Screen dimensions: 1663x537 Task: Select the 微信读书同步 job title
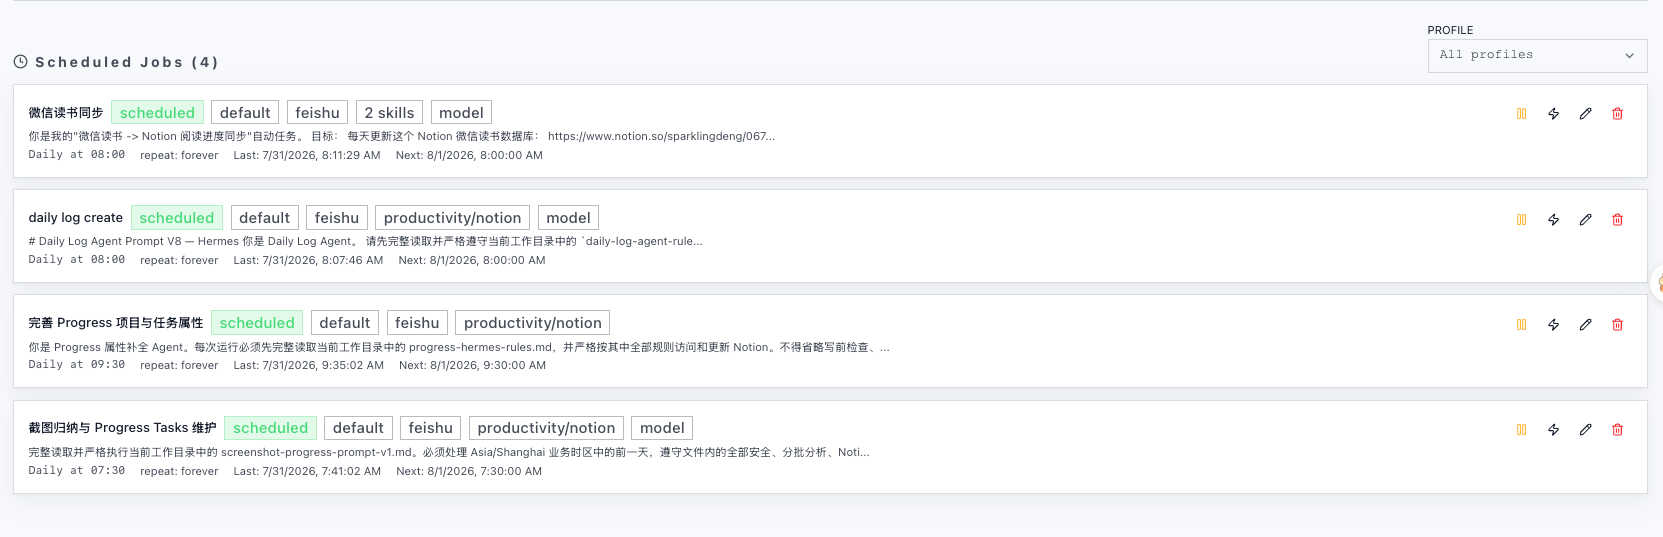[x=66, y=113]
